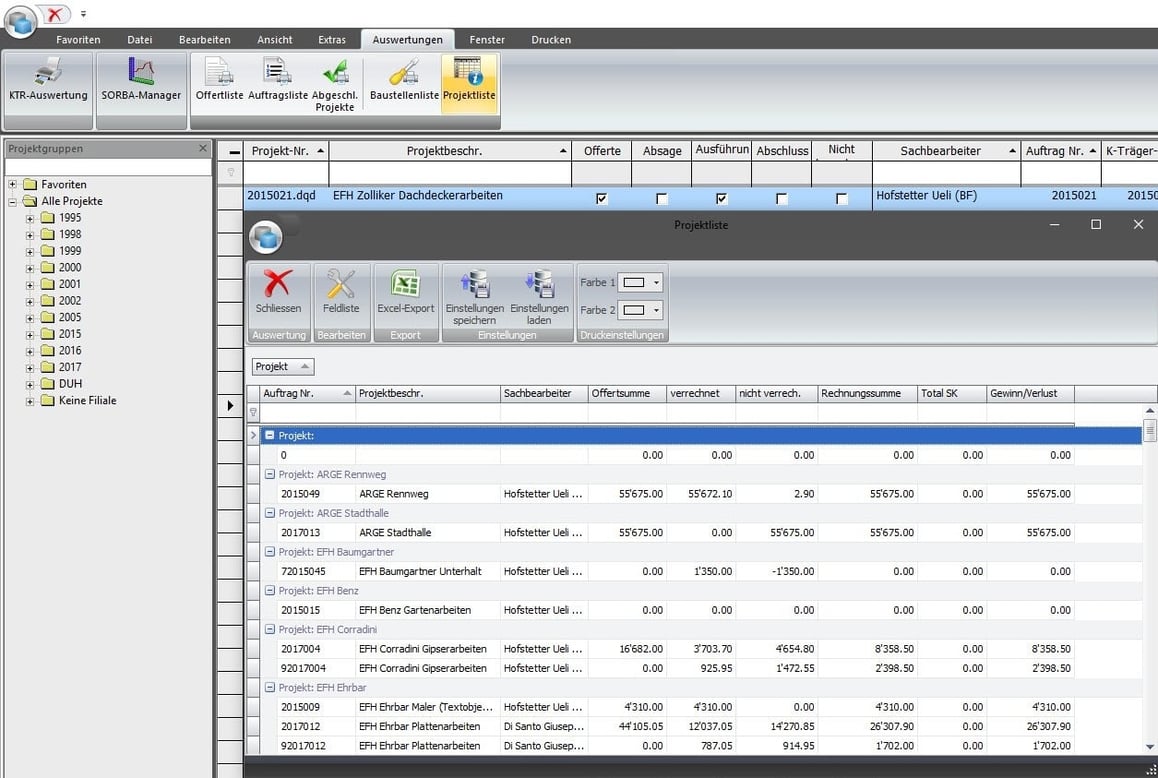
Task: Click the Projektliste vertical scrollbar thumb
Action: 1149,429
